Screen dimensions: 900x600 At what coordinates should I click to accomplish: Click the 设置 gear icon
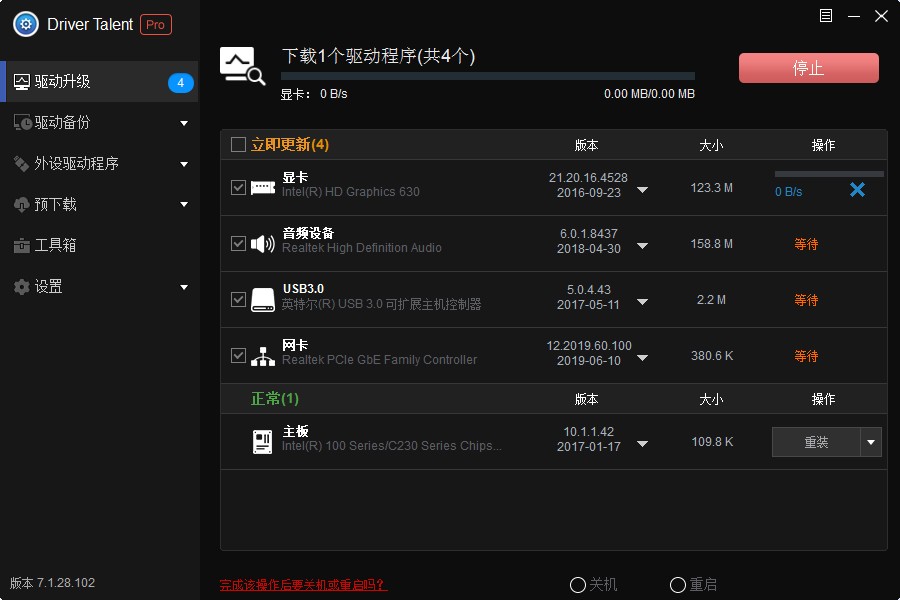point(21,287)
